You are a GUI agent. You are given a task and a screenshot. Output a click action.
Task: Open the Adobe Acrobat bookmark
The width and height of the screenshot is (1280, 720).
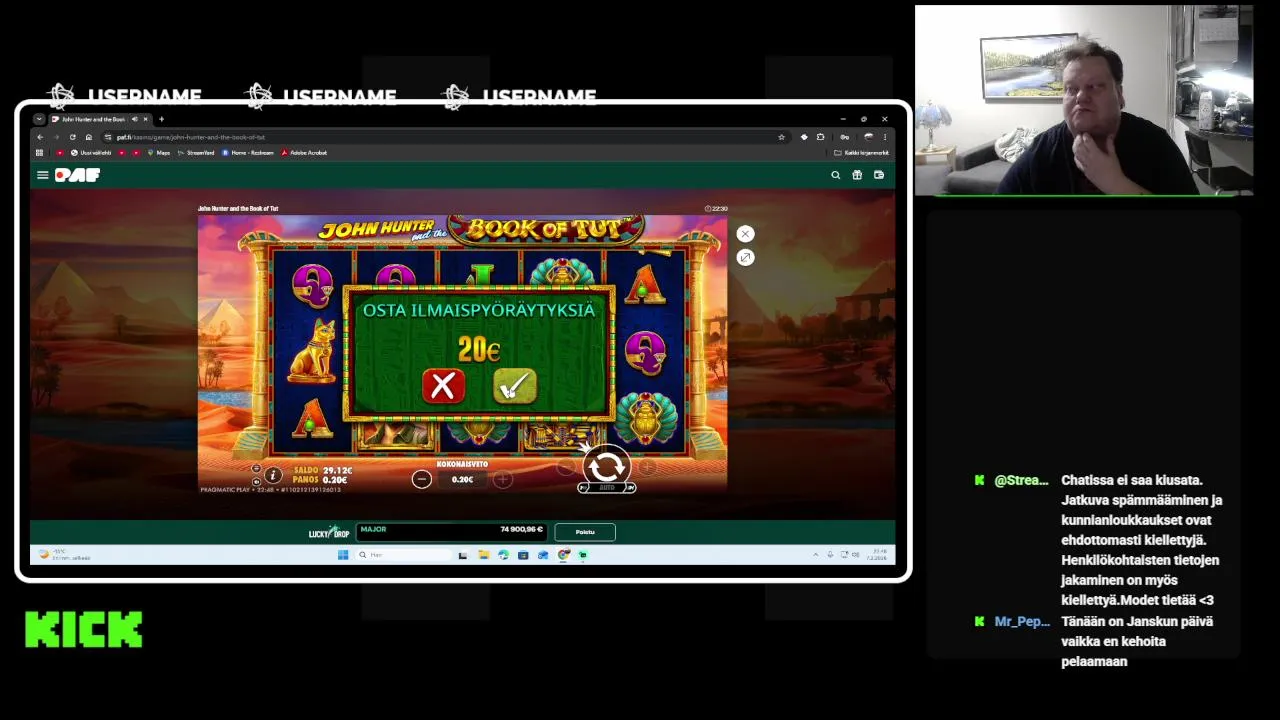tap(304, 153)
